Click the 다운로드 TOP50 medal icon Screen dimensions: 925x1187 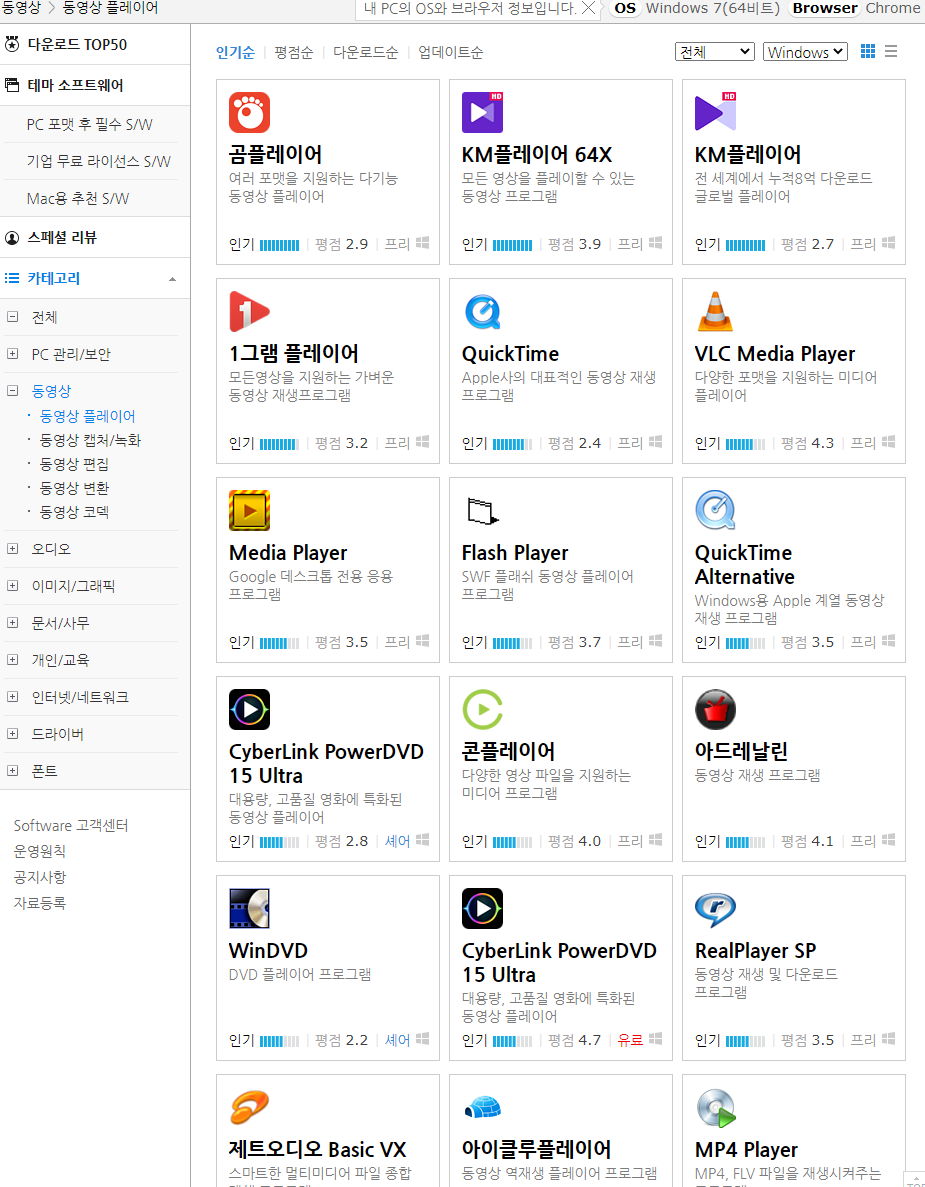(x=12, y=44)
